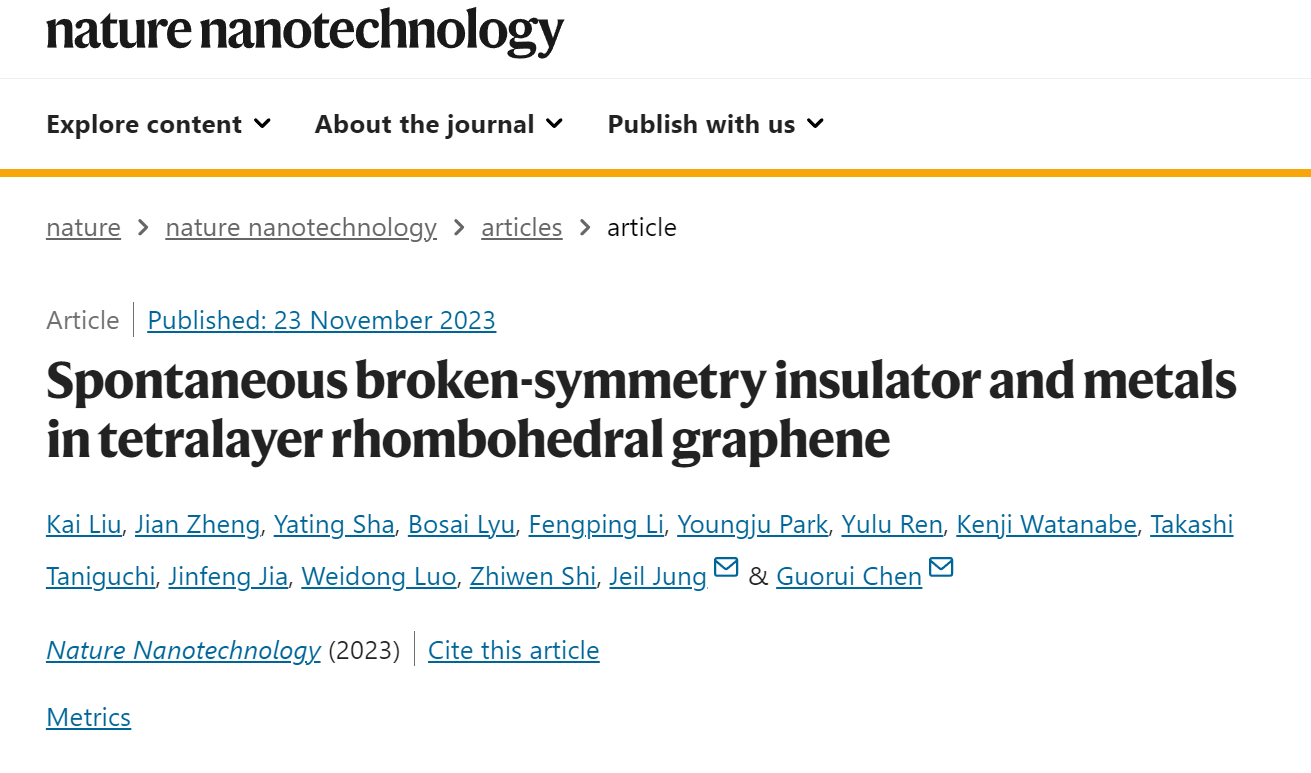
Task: Go to the nature breadcrumb link
Action: (83, 228)
